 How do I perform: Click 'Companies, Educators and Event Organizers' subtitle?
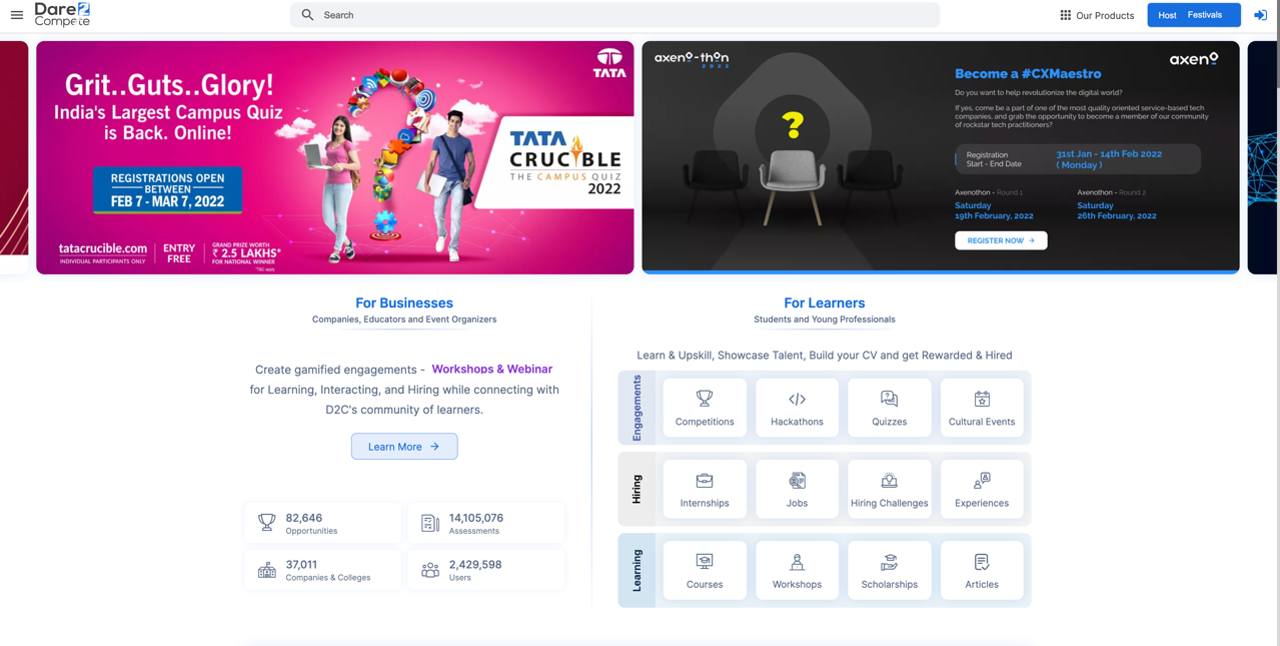click(404, 320)
